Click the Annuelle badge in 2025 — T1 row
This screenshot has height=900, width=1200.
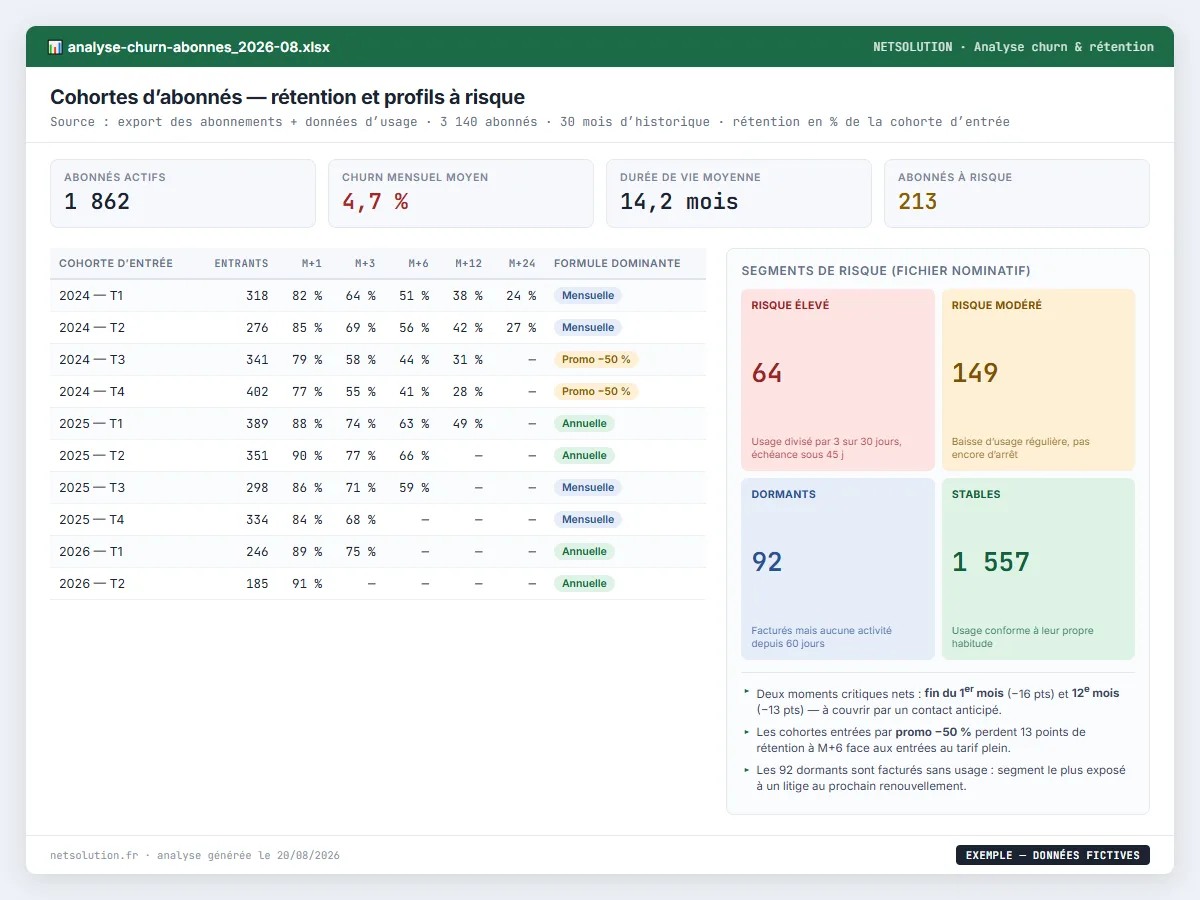584,424
